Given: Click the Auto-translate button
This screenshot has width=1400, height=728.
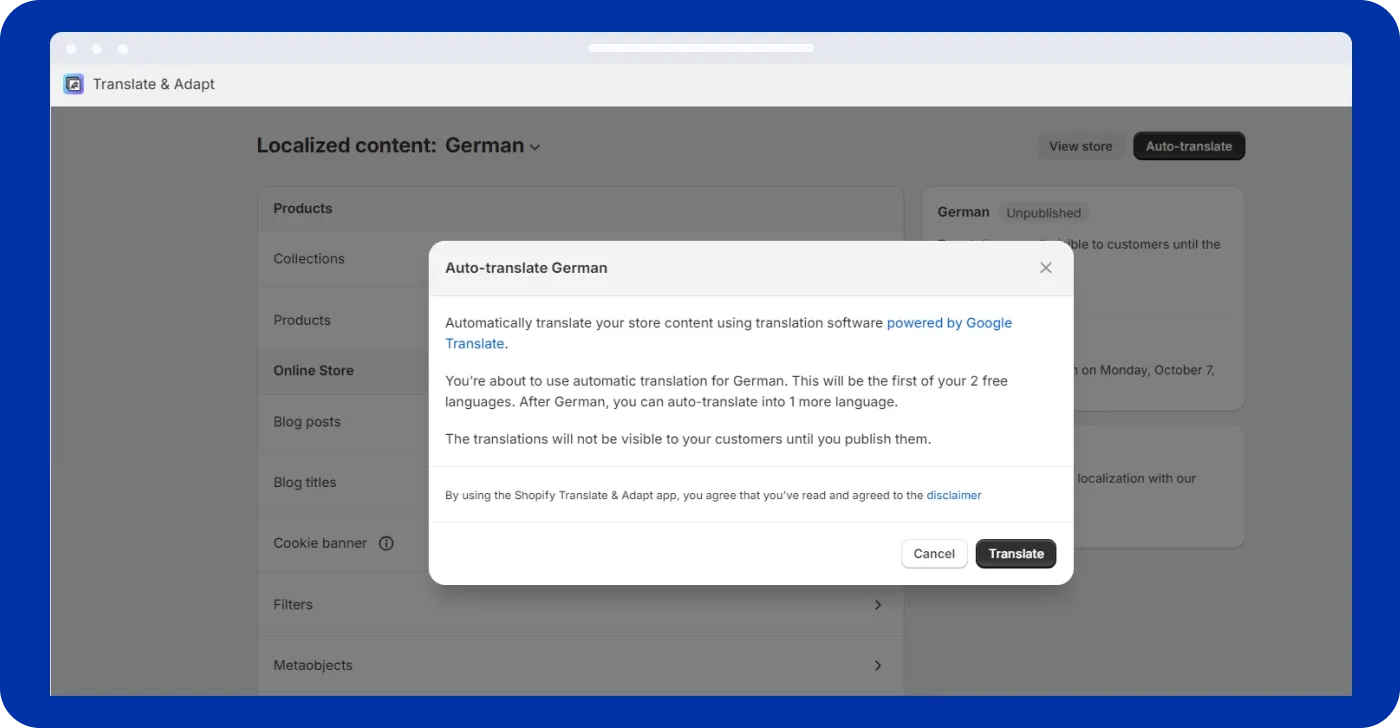Looking at the screenshot, I should tap(1188, 146).
